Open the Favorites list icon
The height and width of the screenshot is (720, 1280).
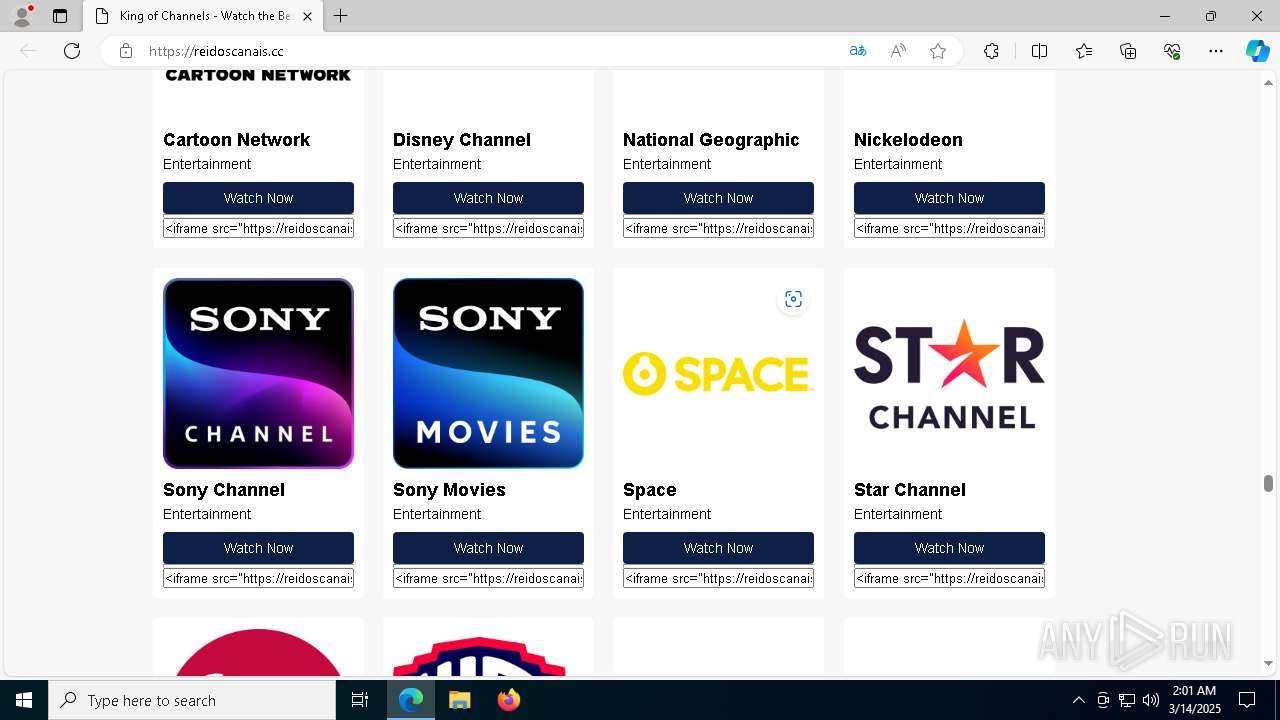click(x=1084, y=51)
